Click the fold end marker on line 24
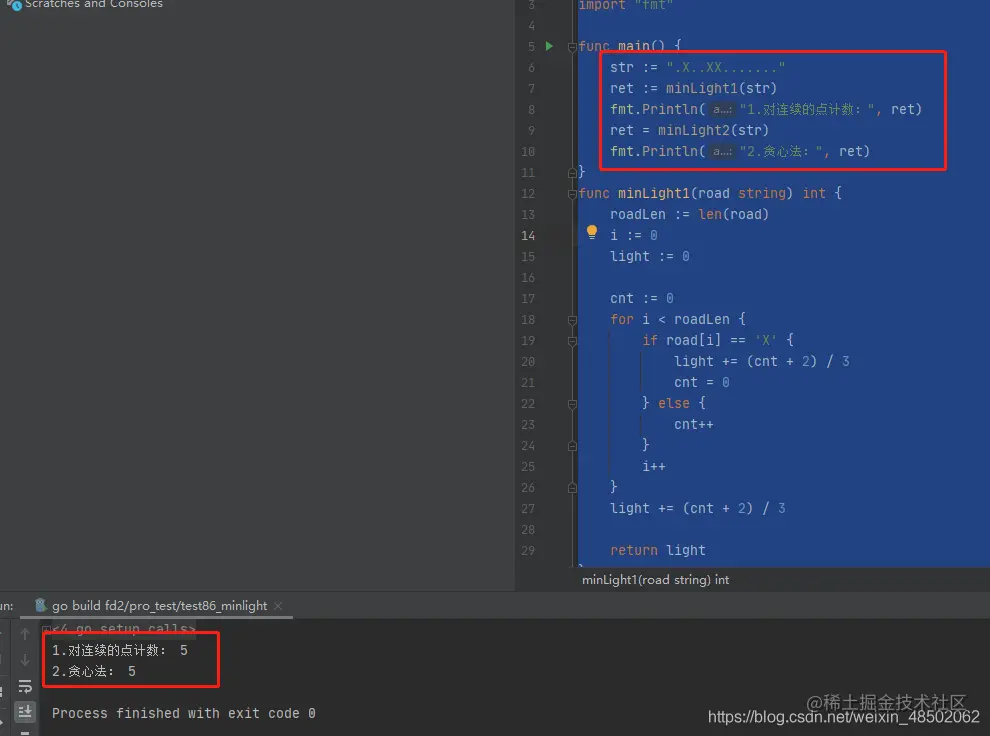The image size is (990, 736). tap(572, 446)
